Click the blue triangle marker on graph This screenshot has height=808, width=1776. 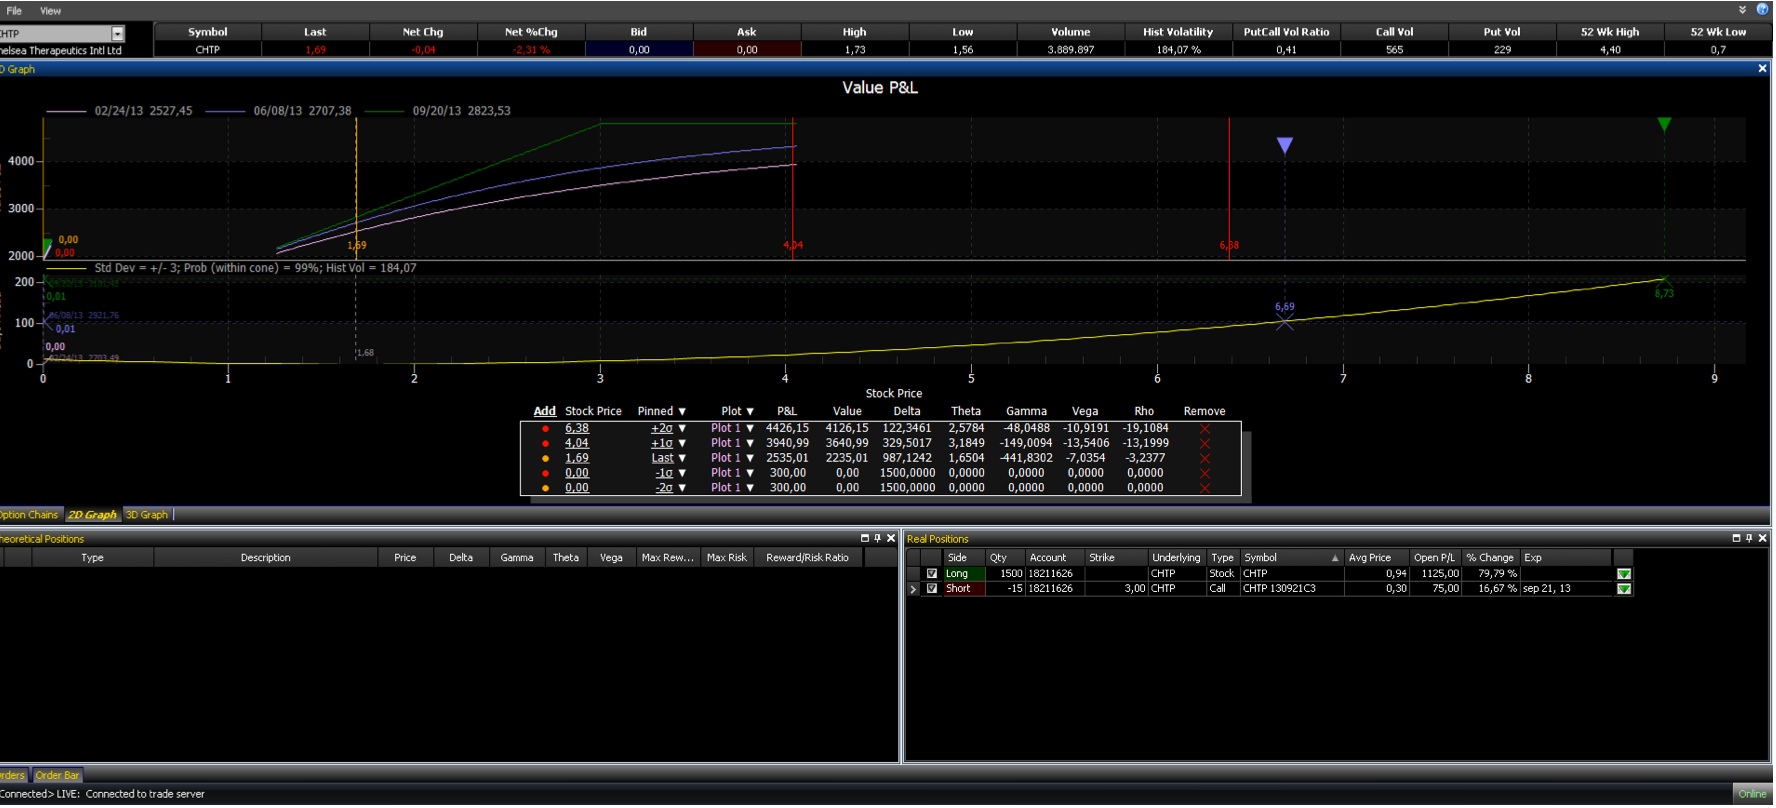tap(1285, 146)
